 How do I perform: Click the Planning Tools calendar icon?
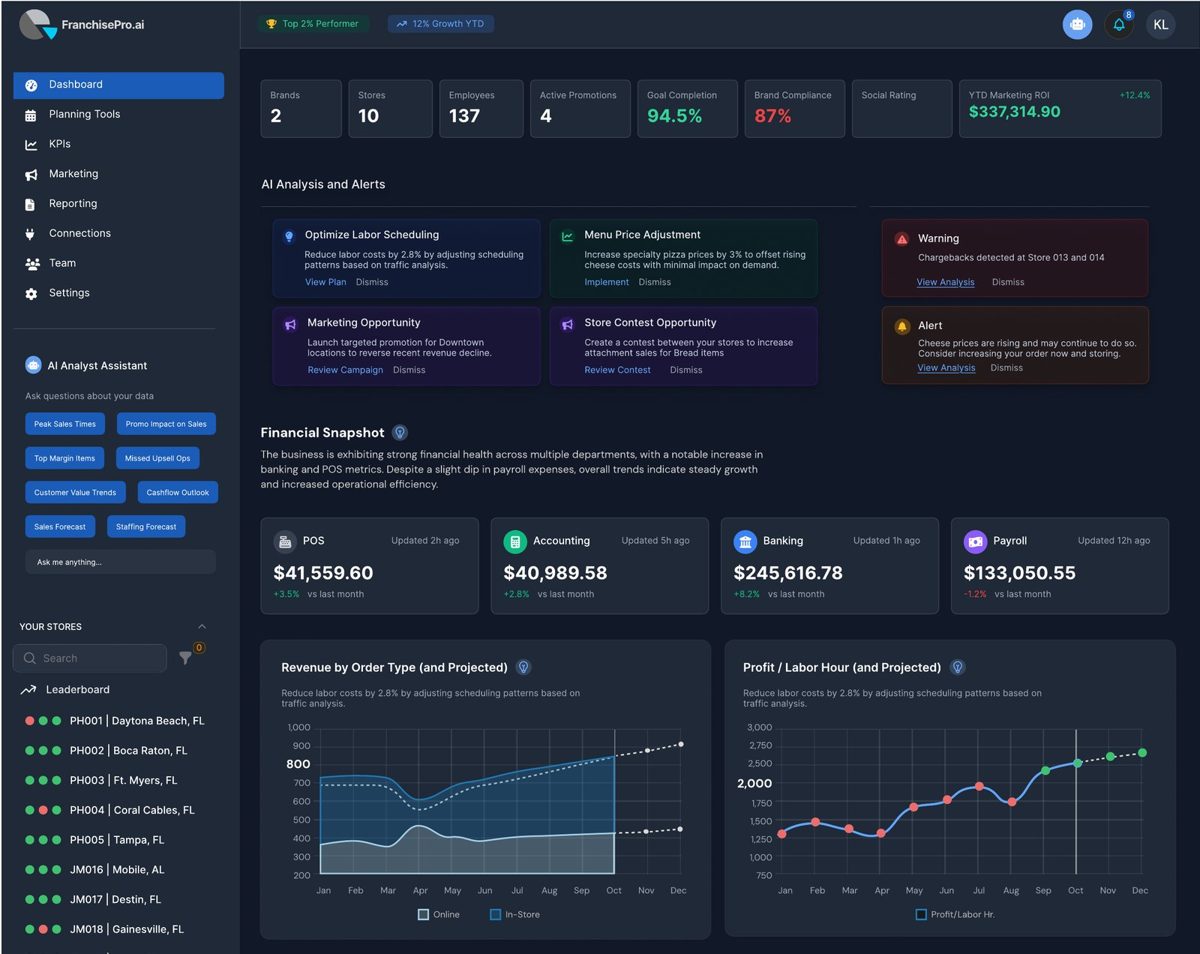coord(30,115)
